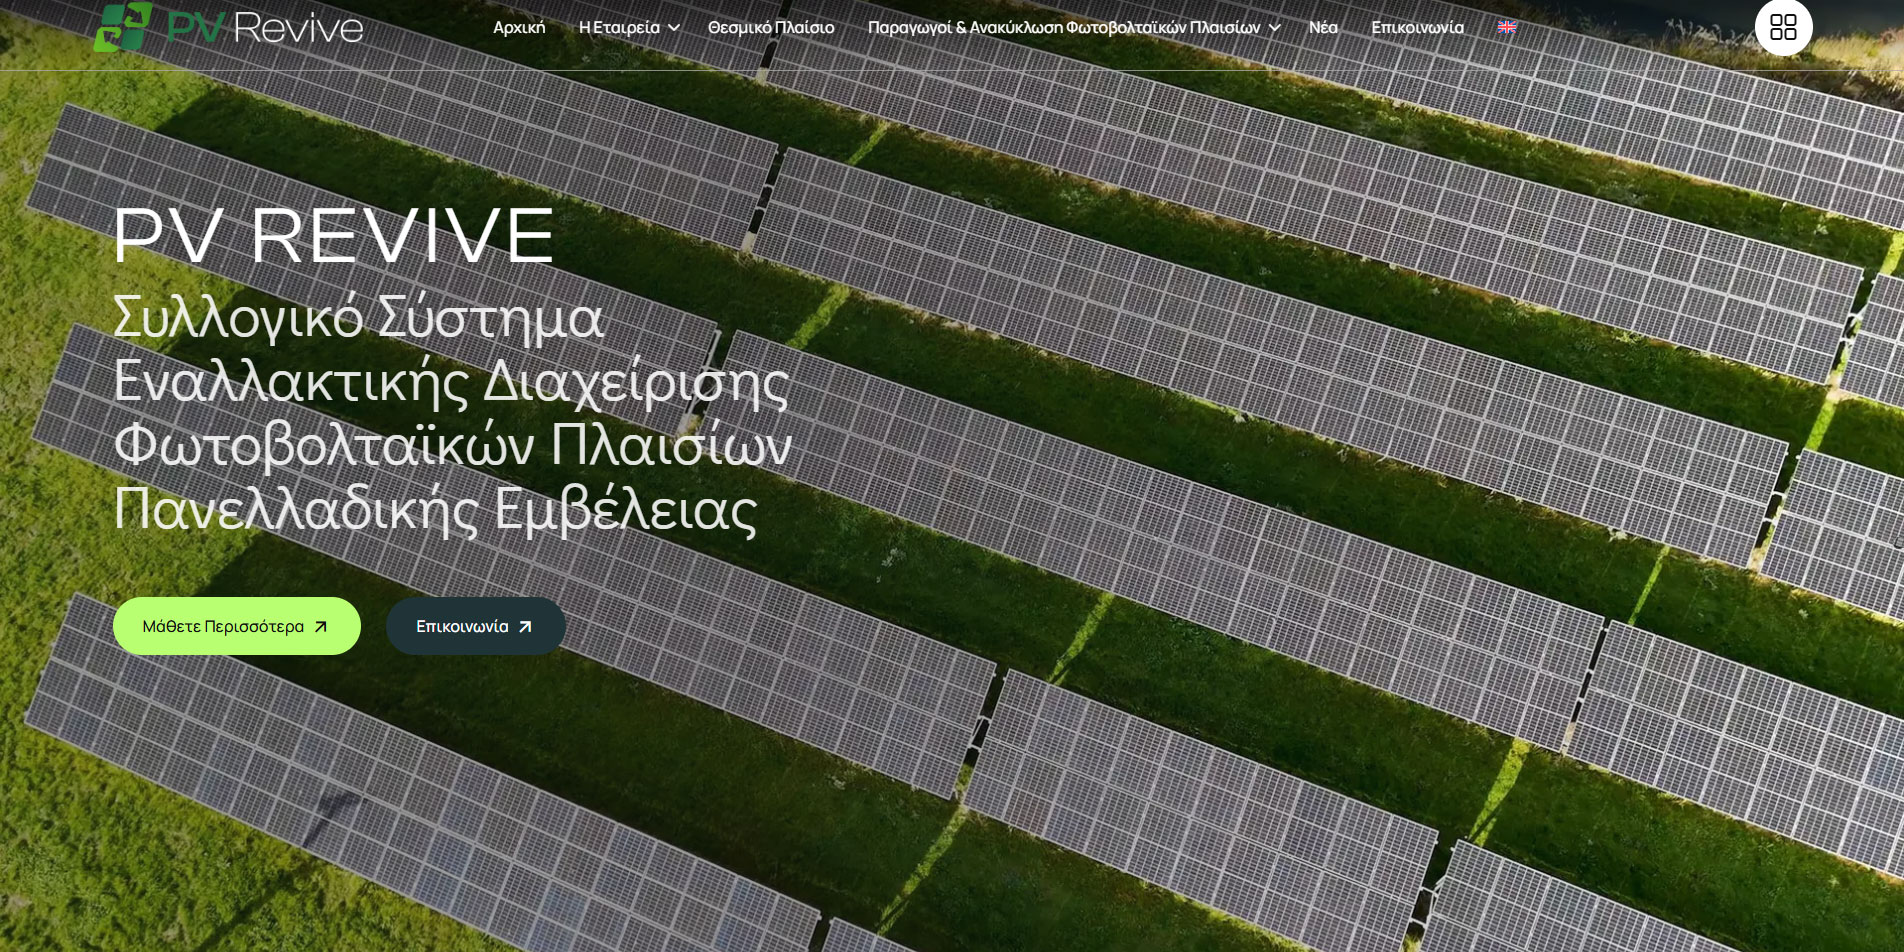Click the Πανελλαδικής Εμβέλειας tagline line

tap(435, 509)
